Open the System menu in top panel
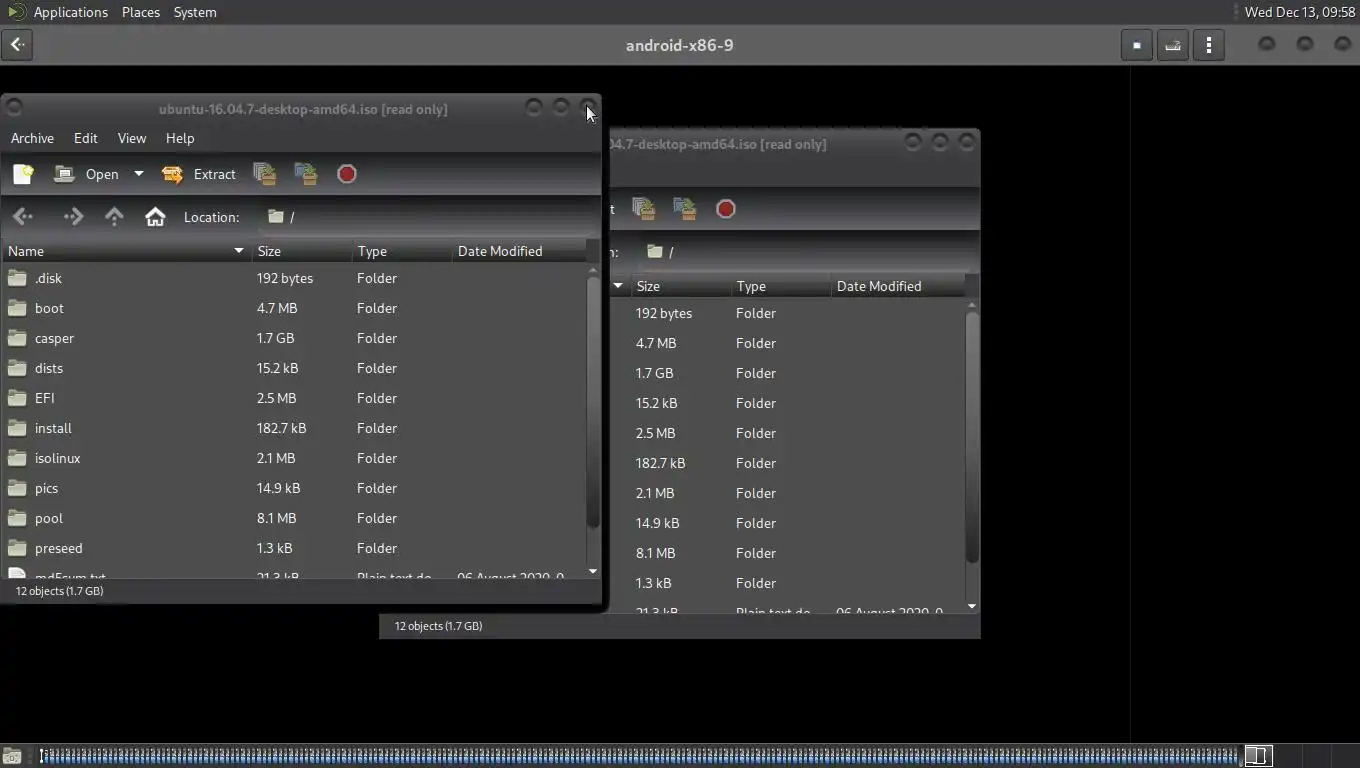Viewport: 1360px width, 768px height. pos(195,12)
